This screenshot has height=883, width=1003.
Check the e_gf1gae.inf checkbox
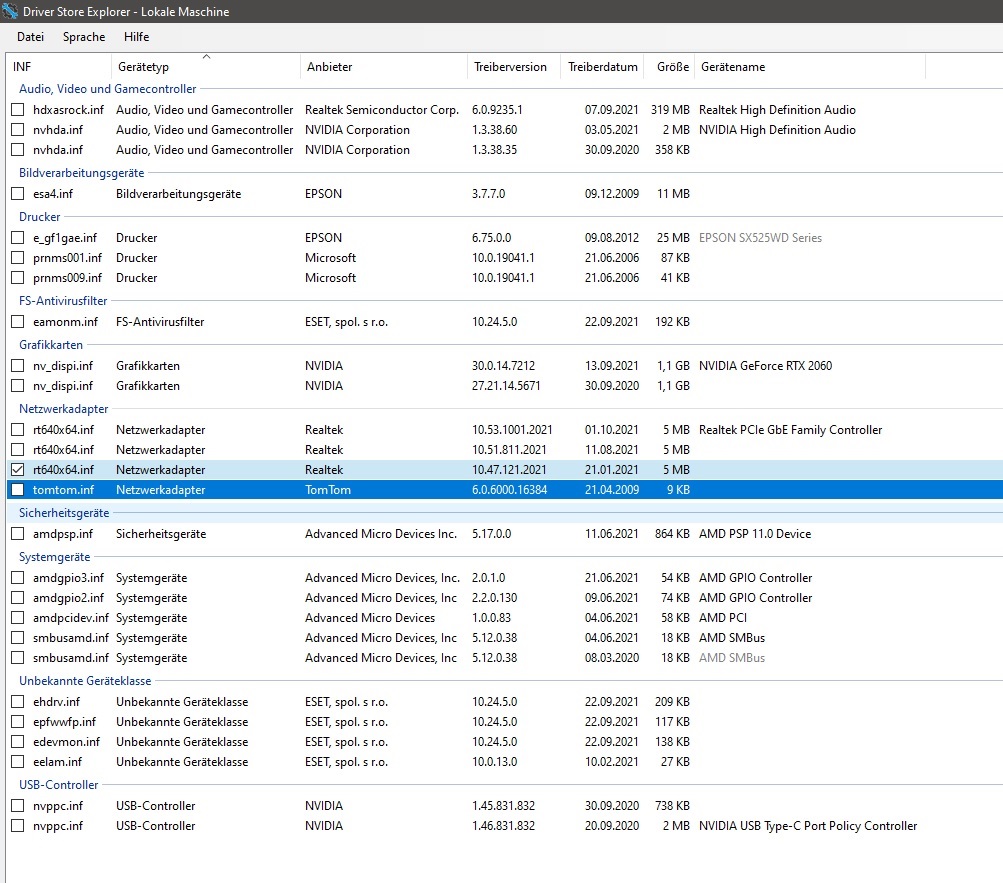[18, 238]
